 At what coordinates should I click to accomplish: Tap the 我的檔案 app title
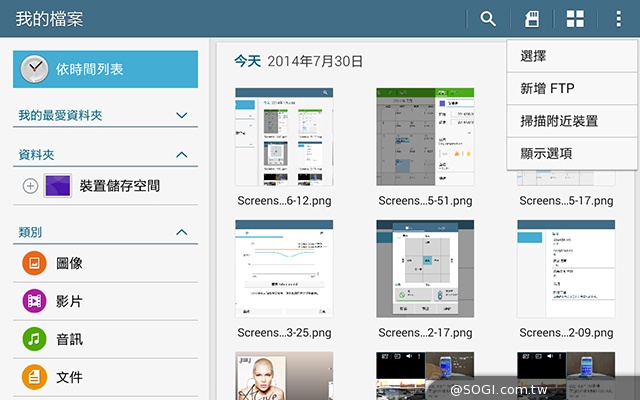coord(49,19)
